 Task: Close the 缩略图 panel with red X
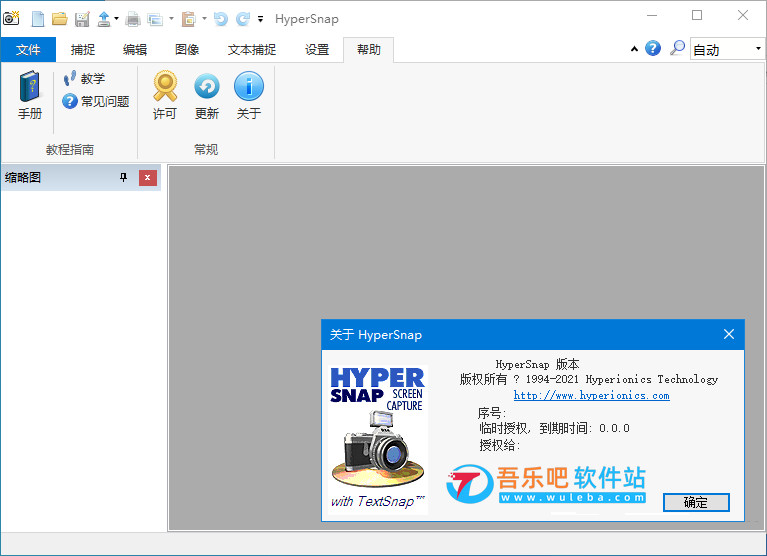coord(148,178)
